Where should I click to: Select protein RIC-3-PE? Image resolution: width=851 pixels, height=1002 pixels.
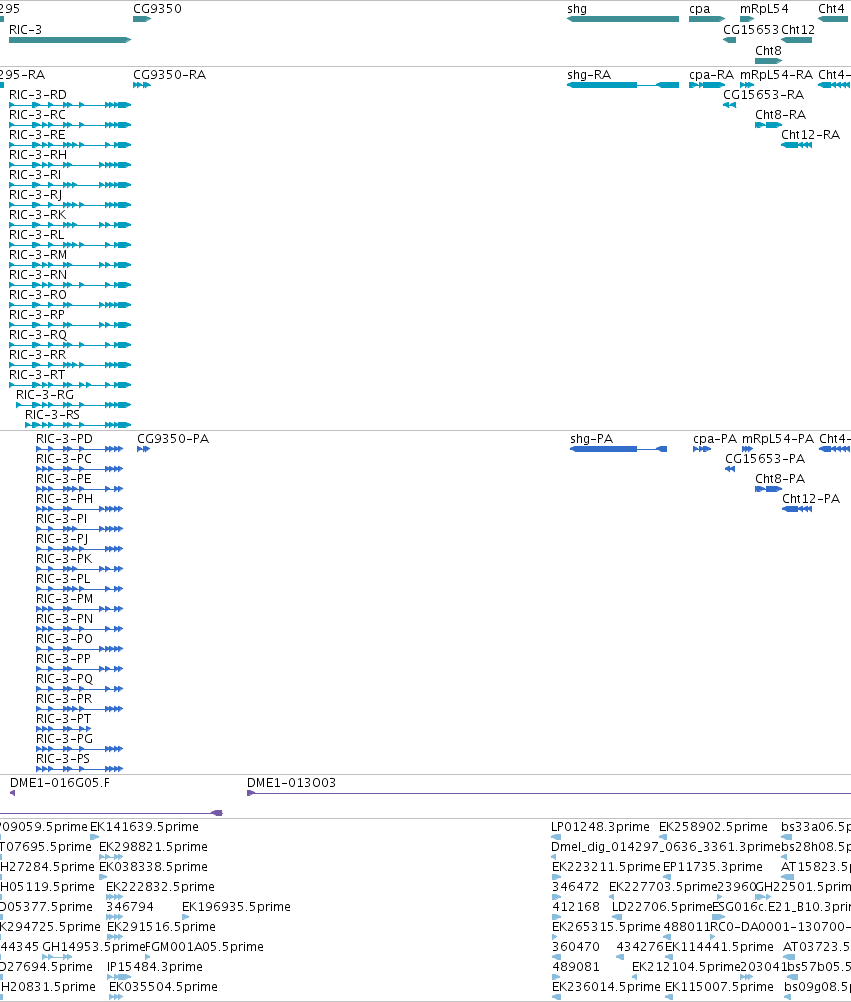pyautogui.click(x=79, y=489)
